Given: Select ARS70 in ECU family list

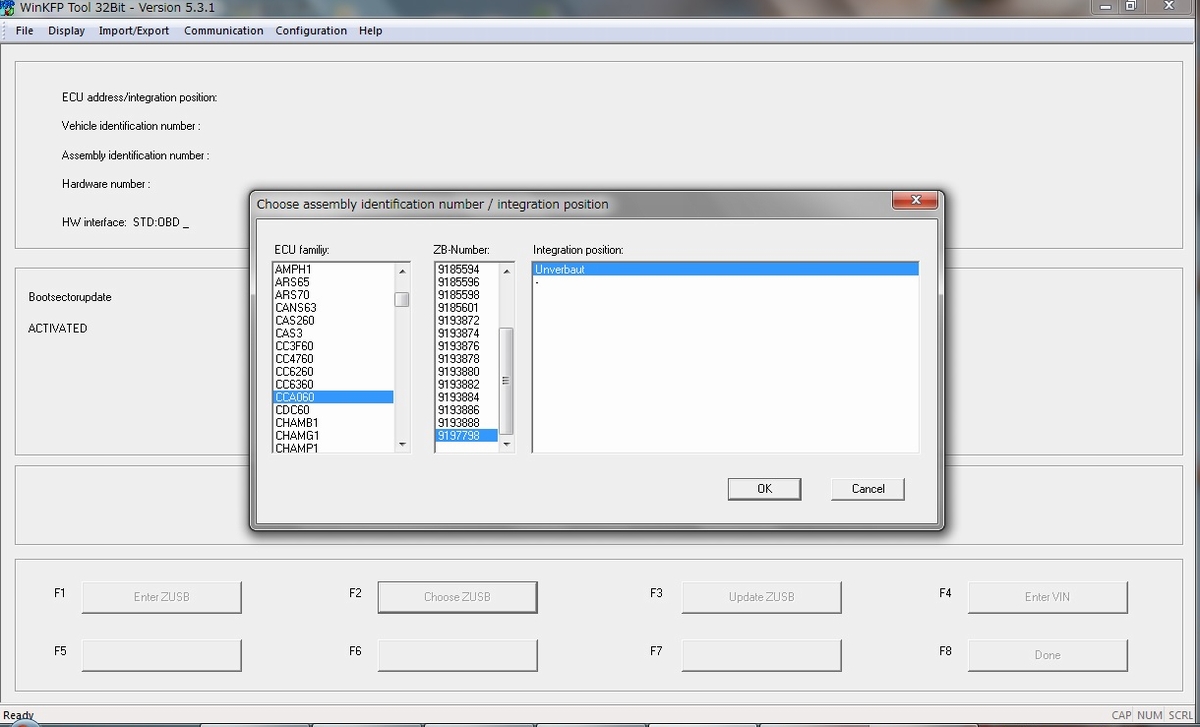Looking at the screenshot, I should click(333, 295).
